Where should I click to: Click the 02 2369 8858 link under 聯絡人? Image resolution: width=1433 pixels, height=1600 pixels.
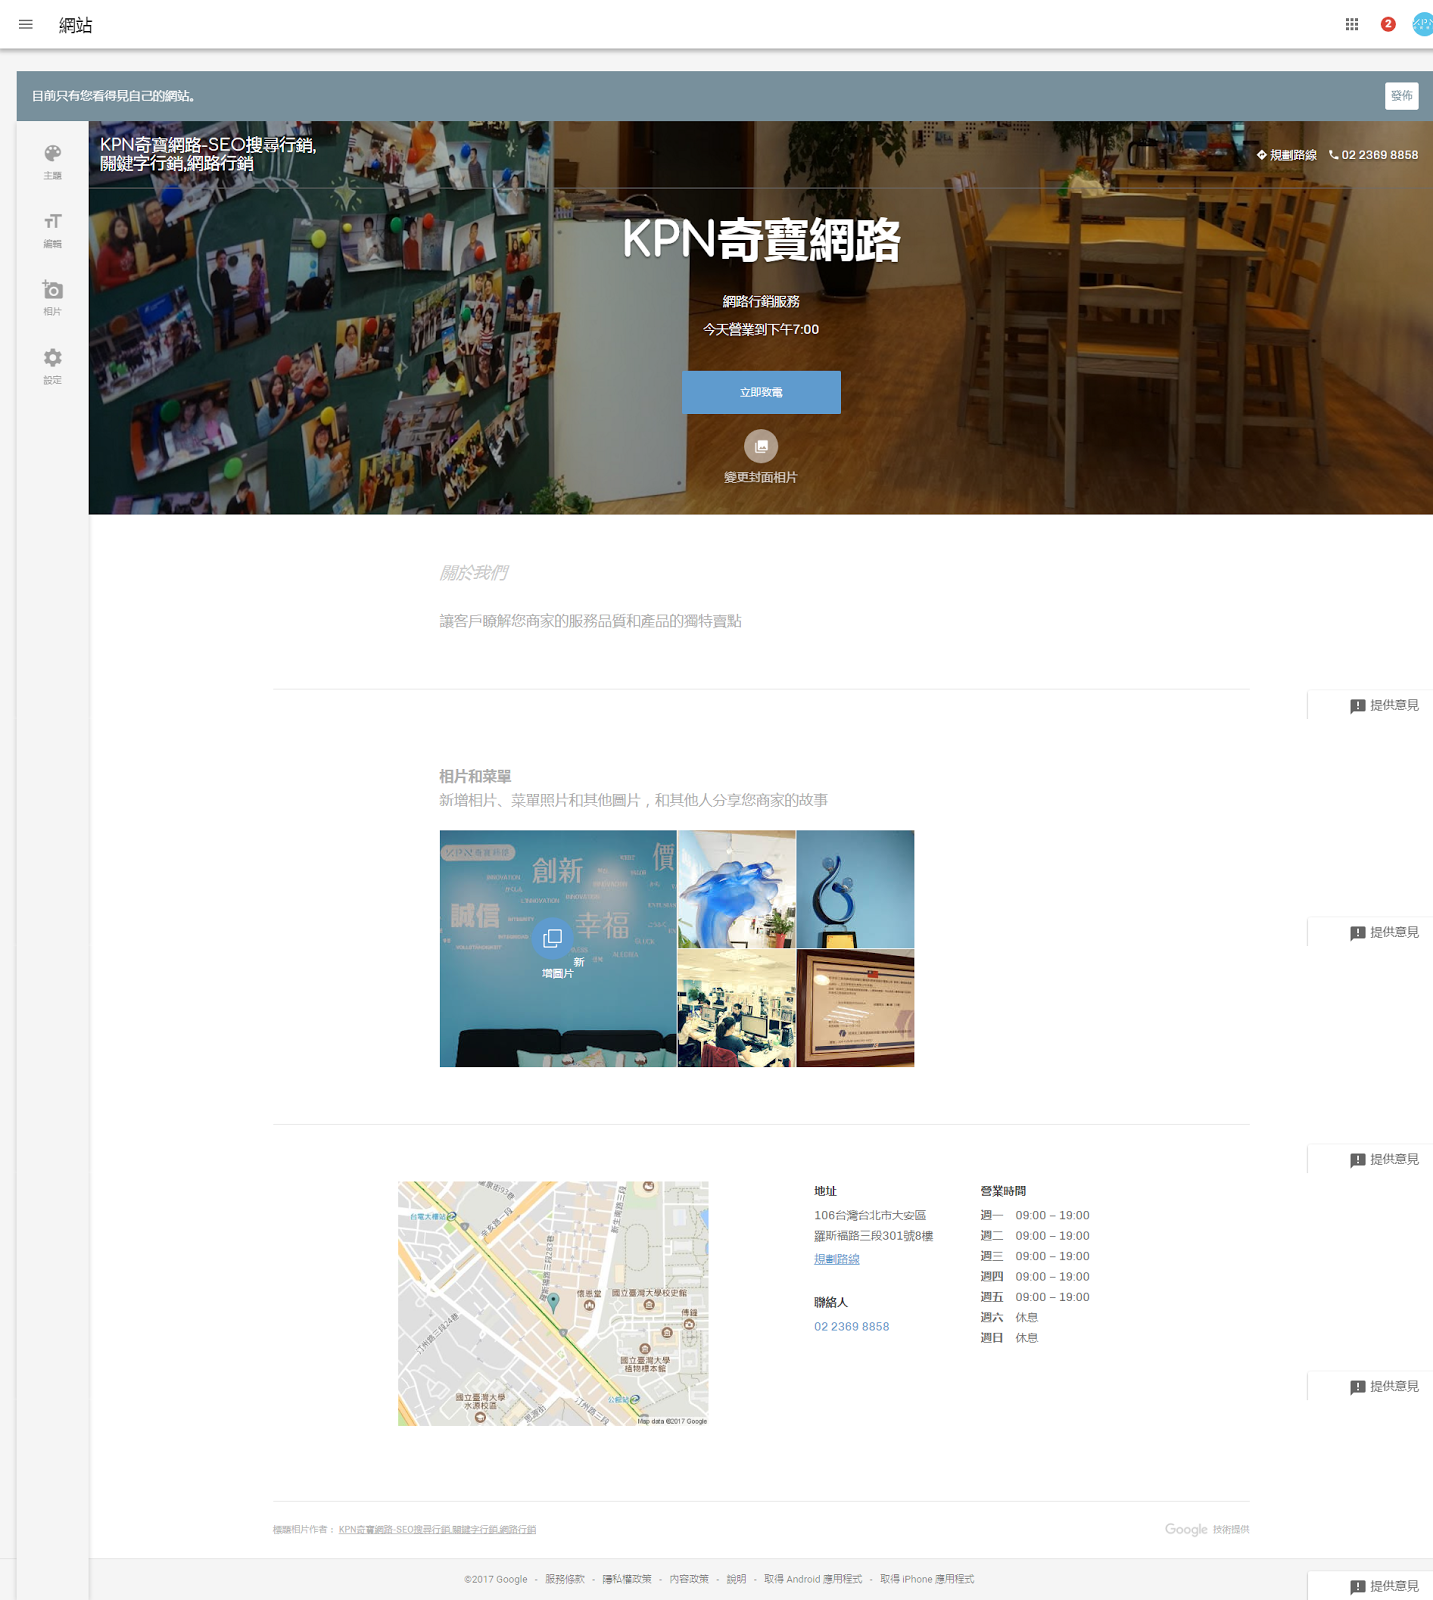(851, 1327)
